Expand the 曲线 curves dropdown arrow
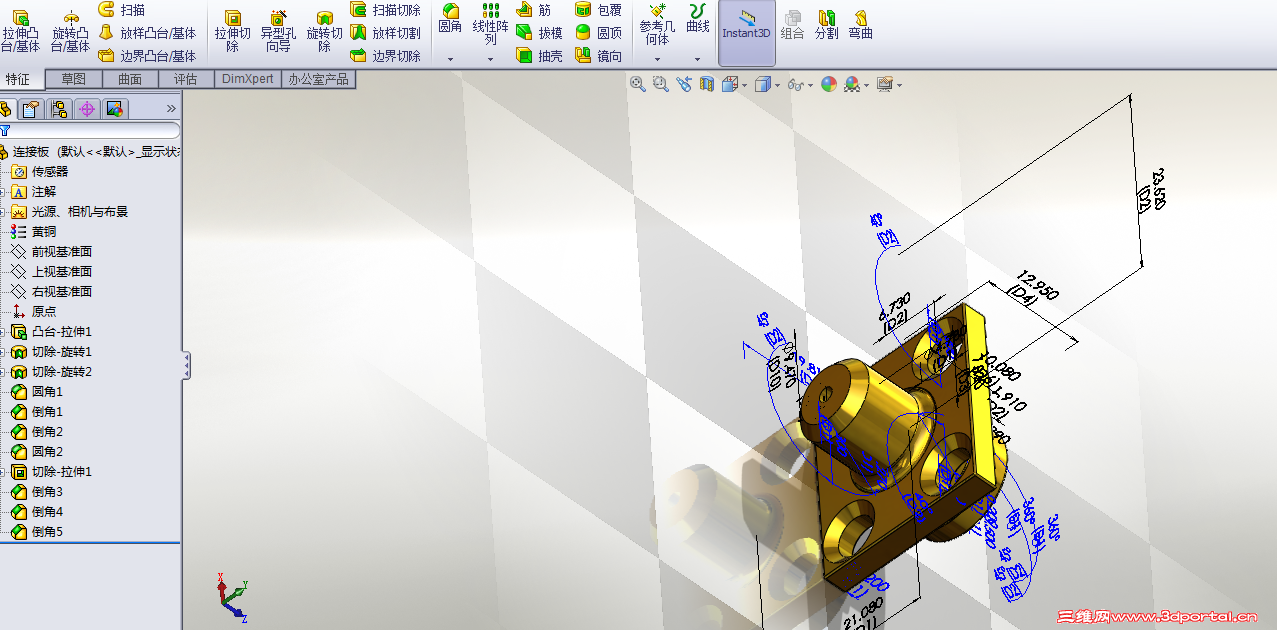1277x630 pixels. 698,59
